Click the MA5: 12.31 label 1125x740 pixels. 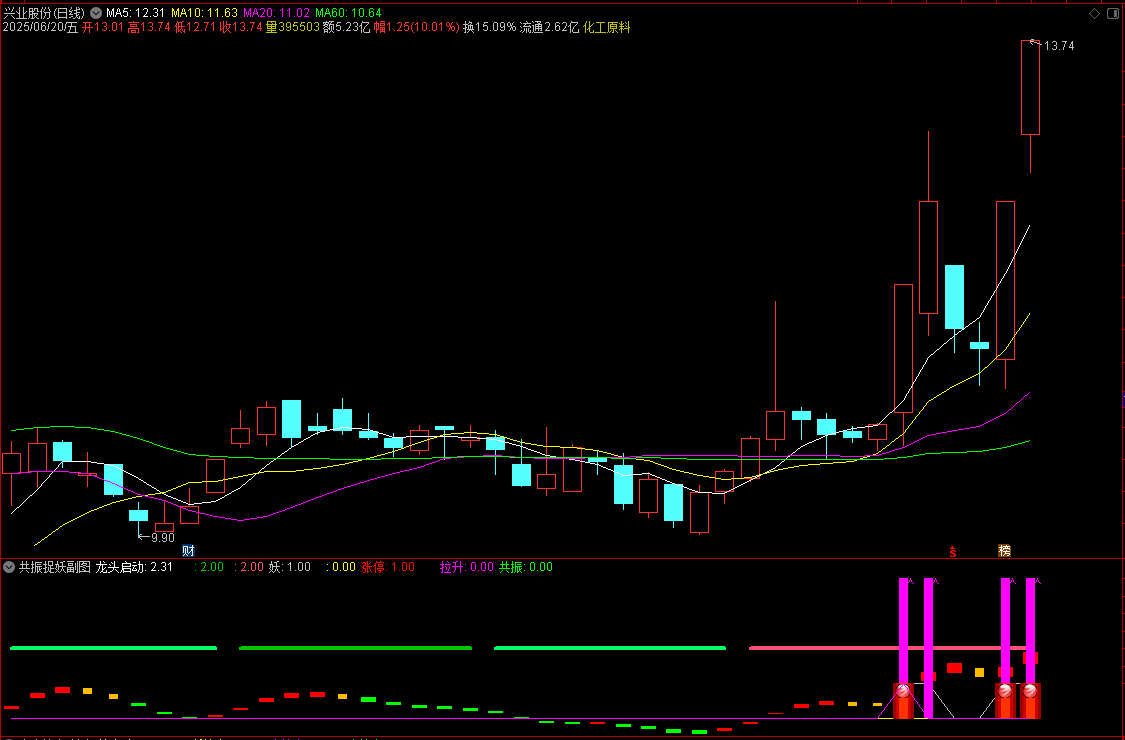136,13
